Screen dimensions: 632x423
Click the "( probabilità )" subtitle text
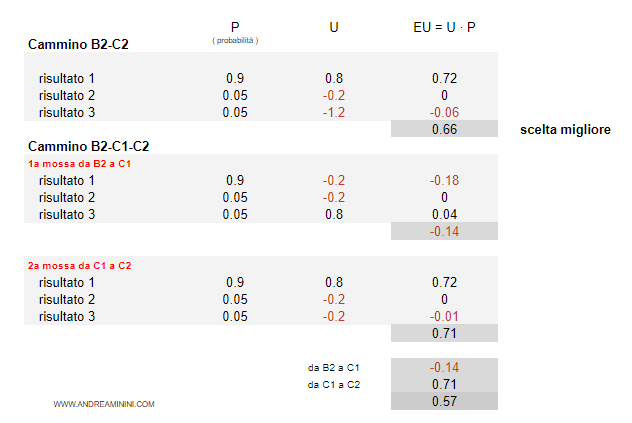coord(235,40)
